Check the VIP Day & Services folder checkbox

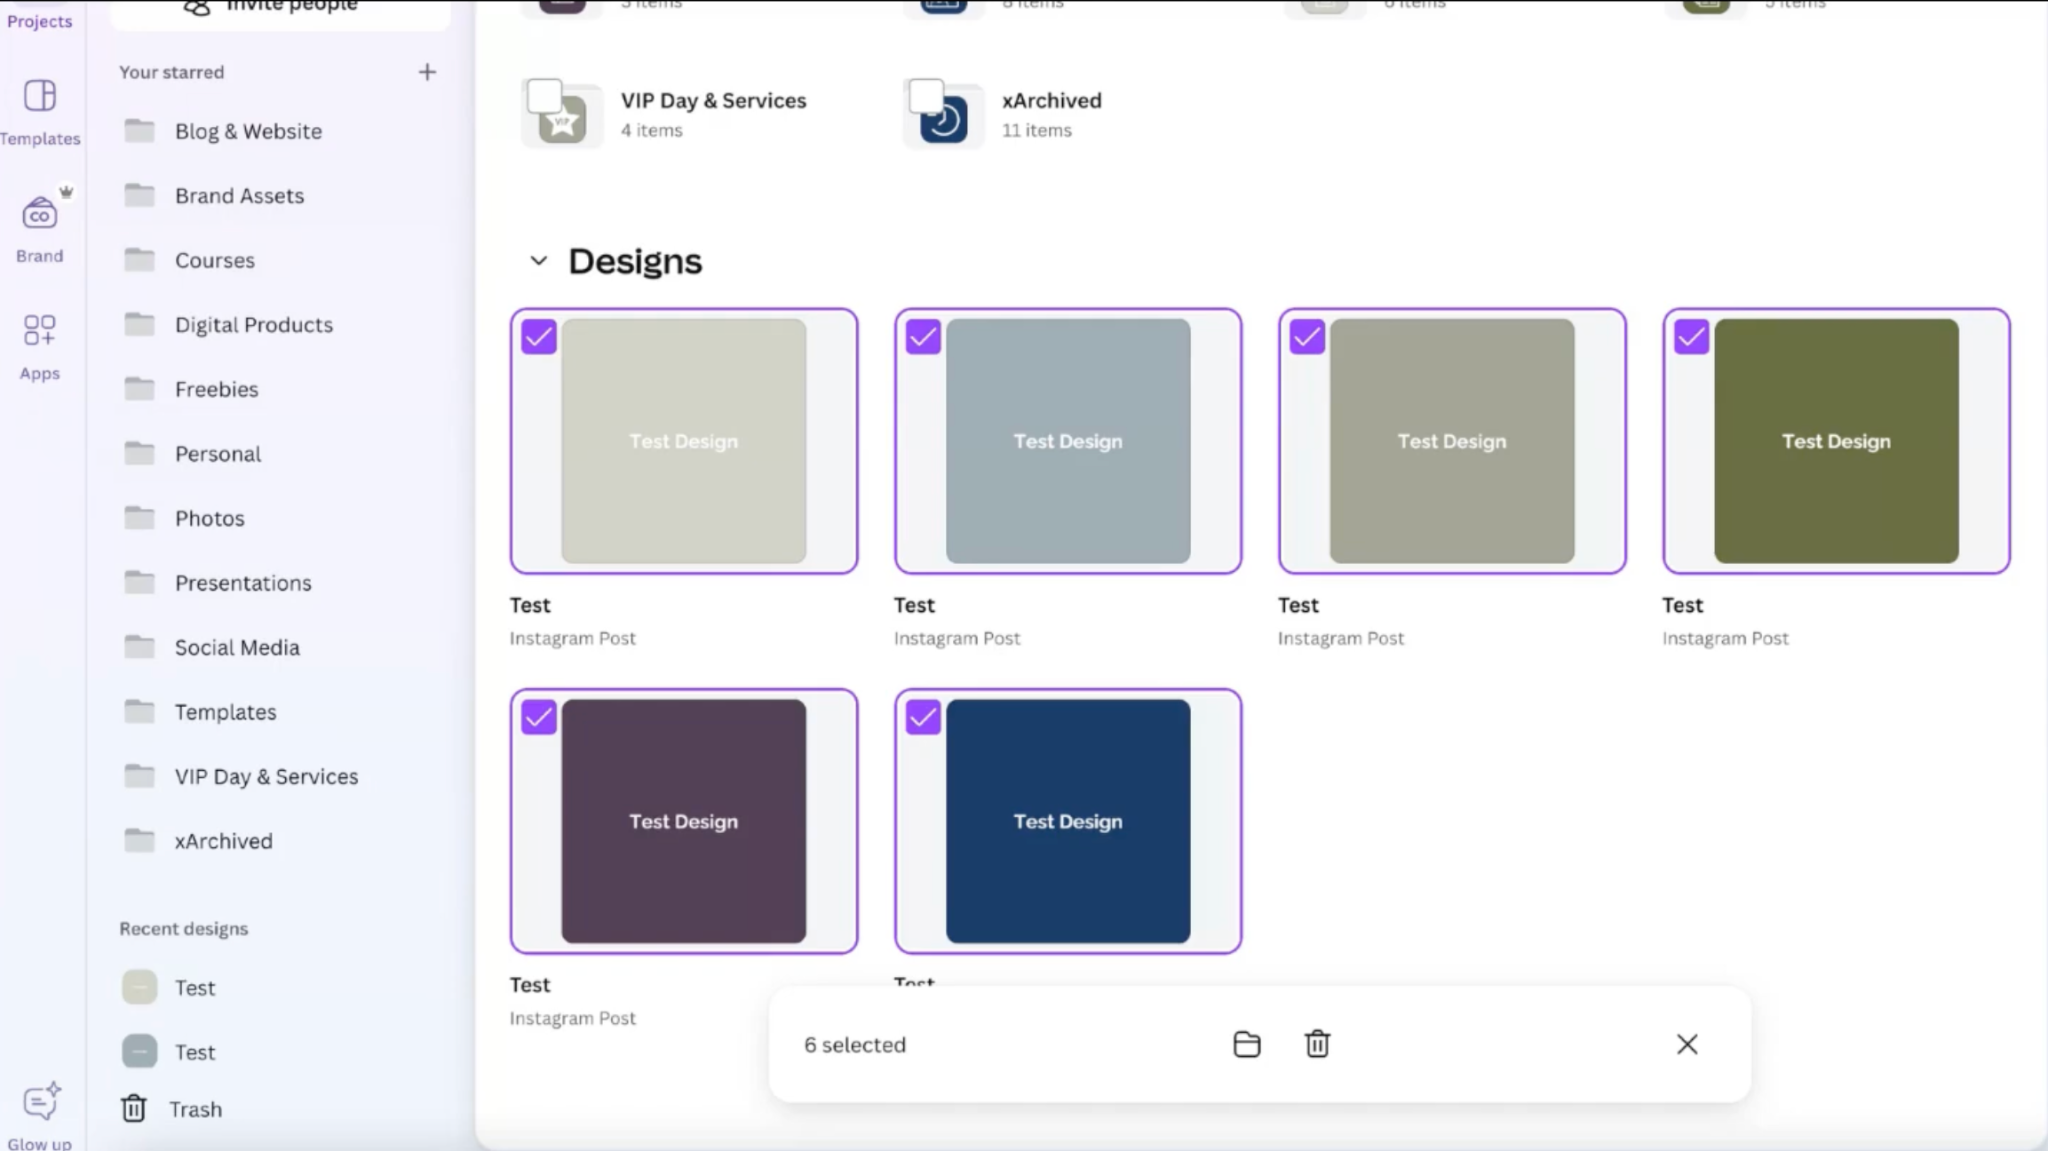tap(545, 96)
